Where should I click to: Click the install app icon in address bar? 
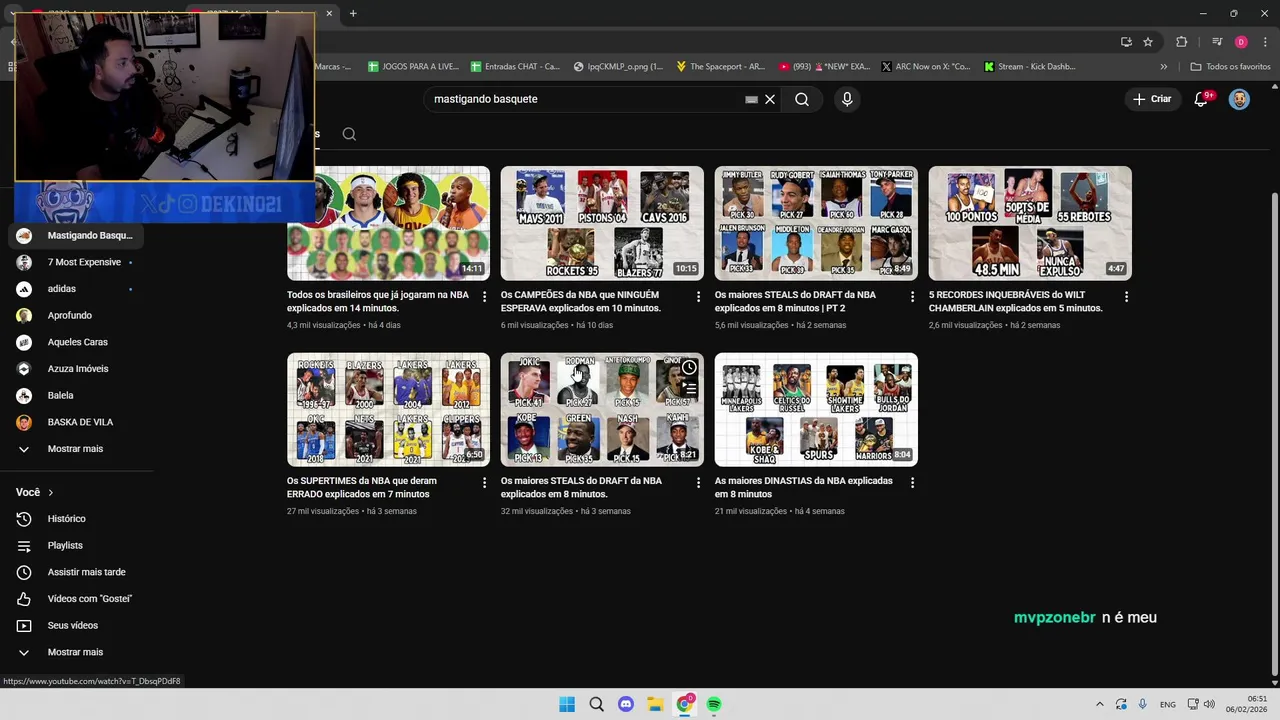point(1126,42)
